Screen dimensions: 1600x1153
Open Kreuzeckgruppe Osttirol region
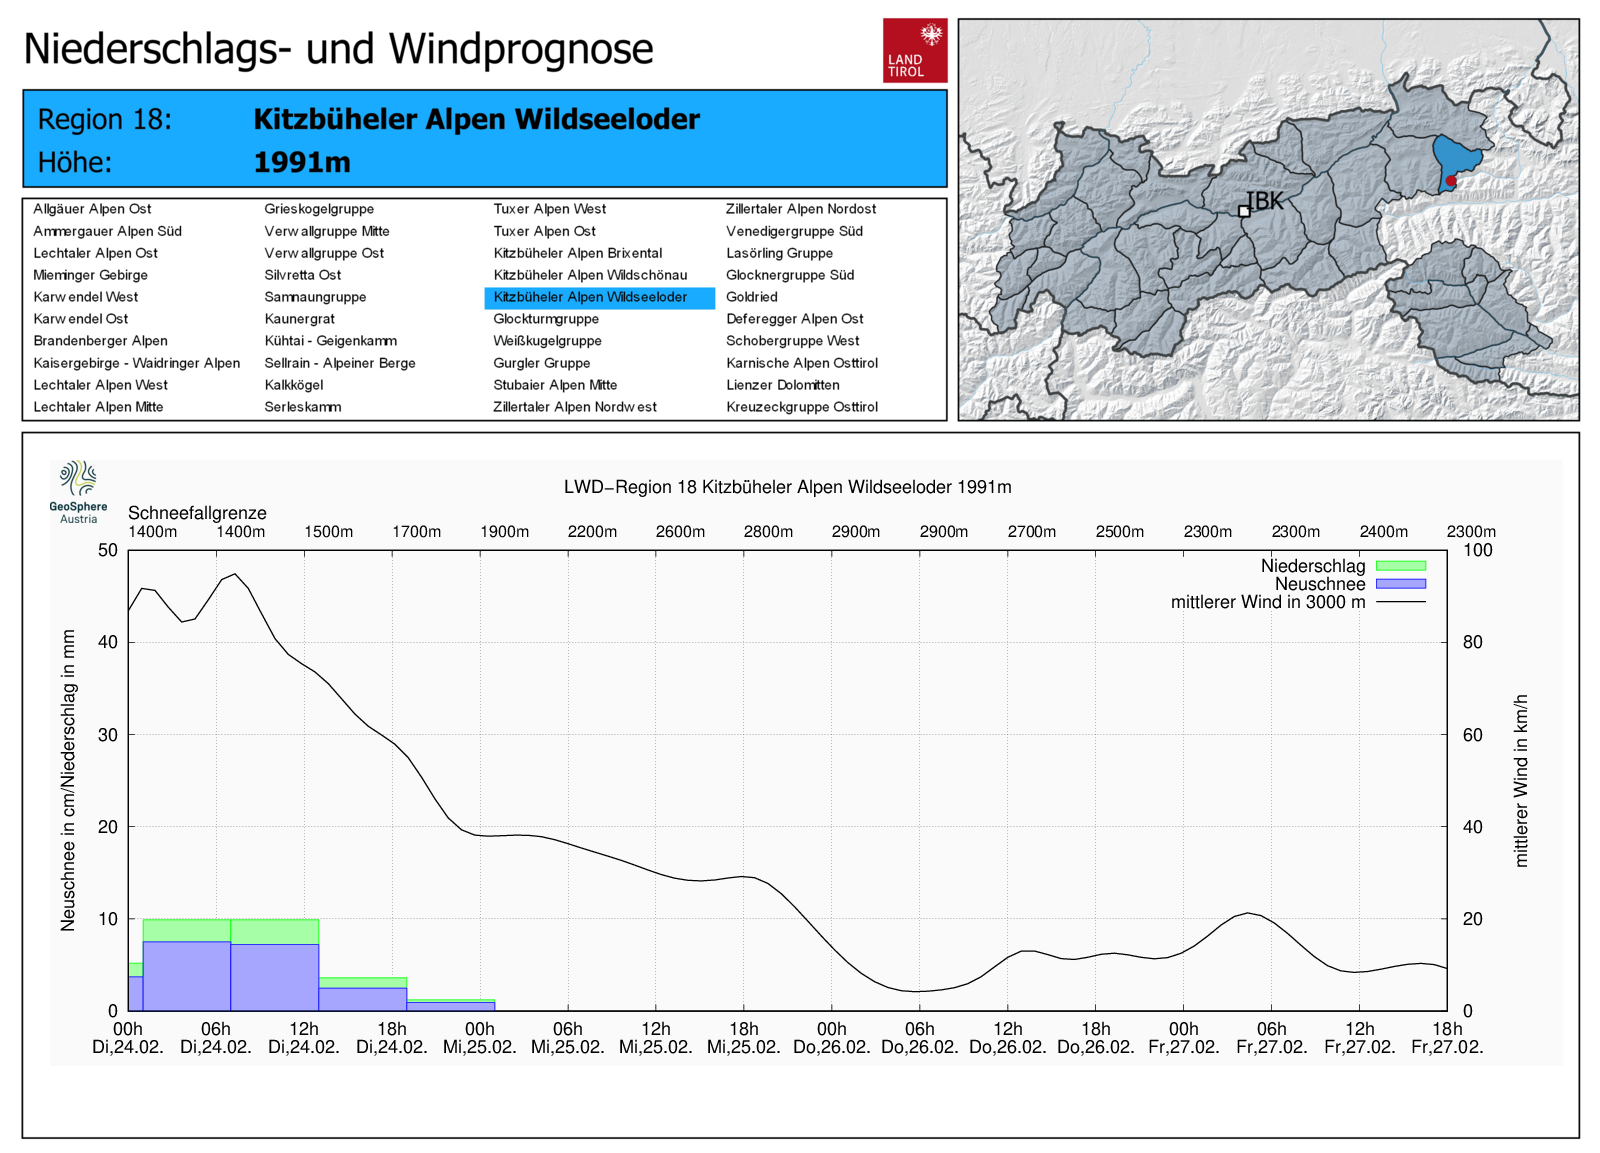click(x=802, y=407)
